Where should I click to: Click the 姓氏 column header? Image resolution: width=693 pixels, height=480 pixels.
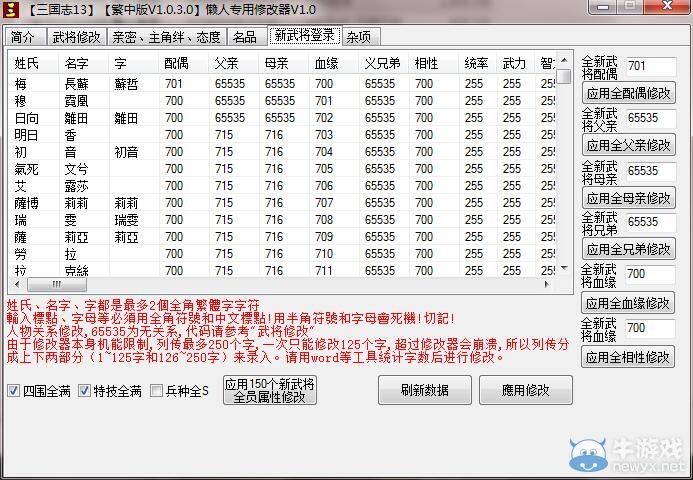tap(34, 63)
